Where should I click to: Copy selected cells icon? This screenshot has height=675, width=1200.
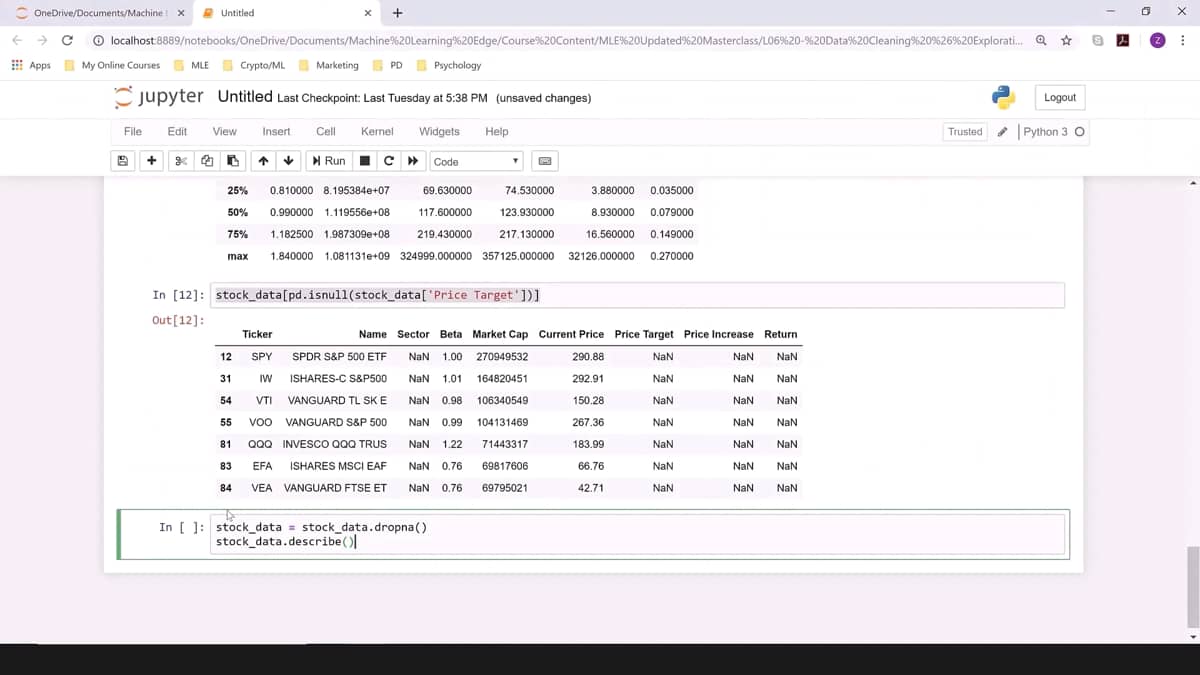207,161
